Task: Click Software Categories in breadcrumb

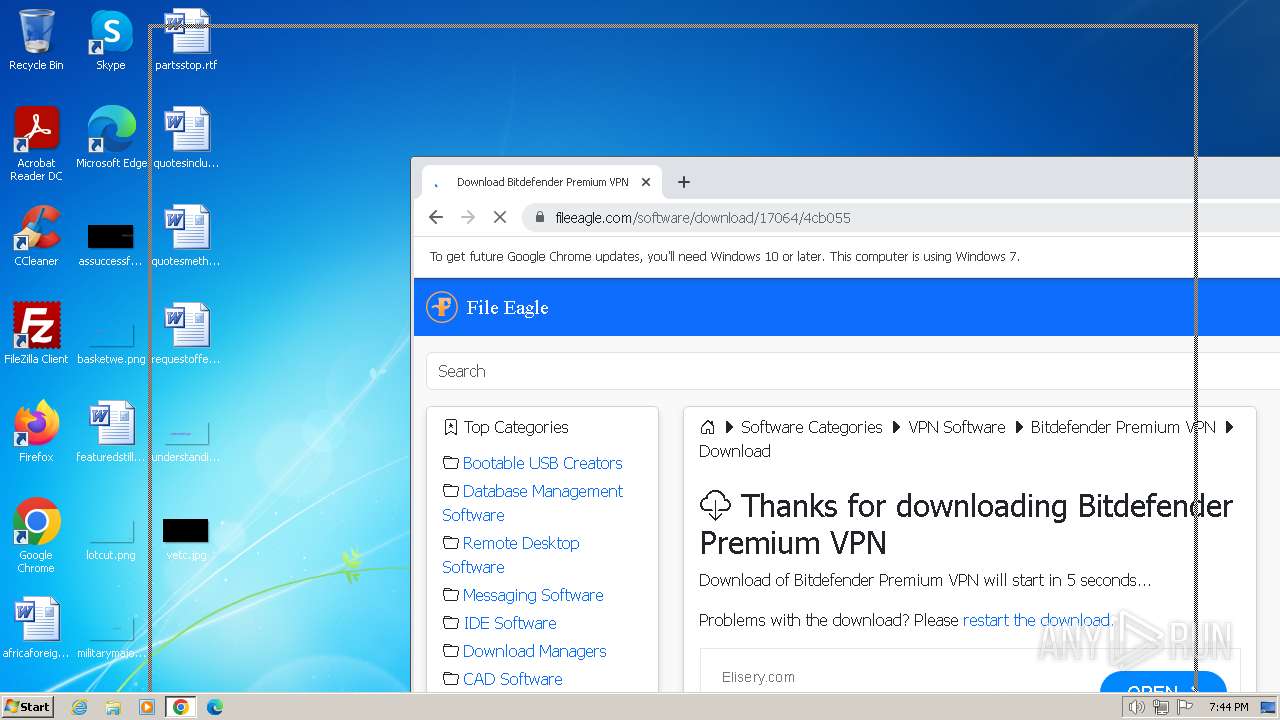Action: click(811, 427)
